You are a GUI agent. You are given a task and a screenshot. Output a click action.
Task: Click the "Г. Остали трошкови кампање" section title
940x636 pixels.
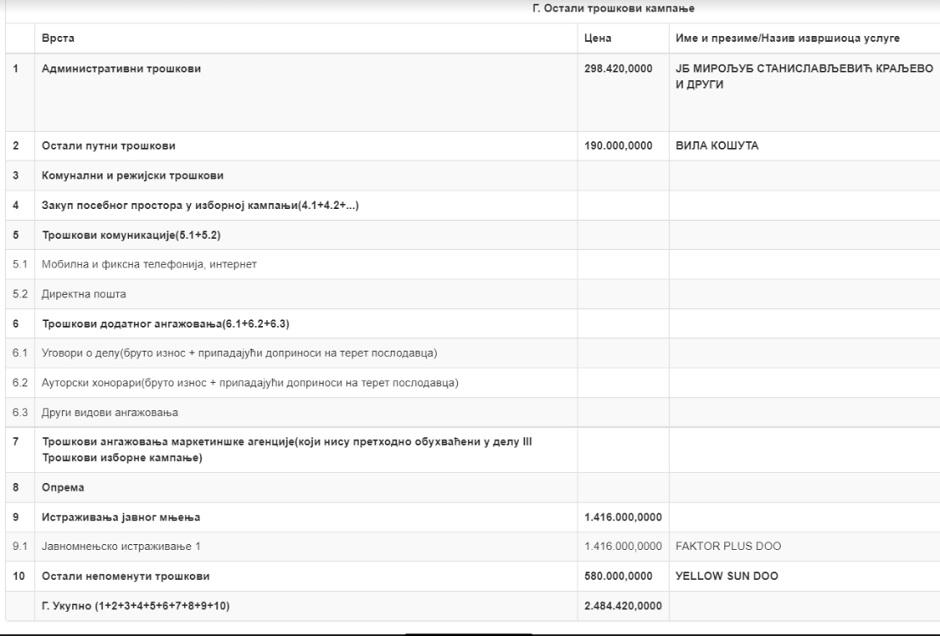click(613, 9)
